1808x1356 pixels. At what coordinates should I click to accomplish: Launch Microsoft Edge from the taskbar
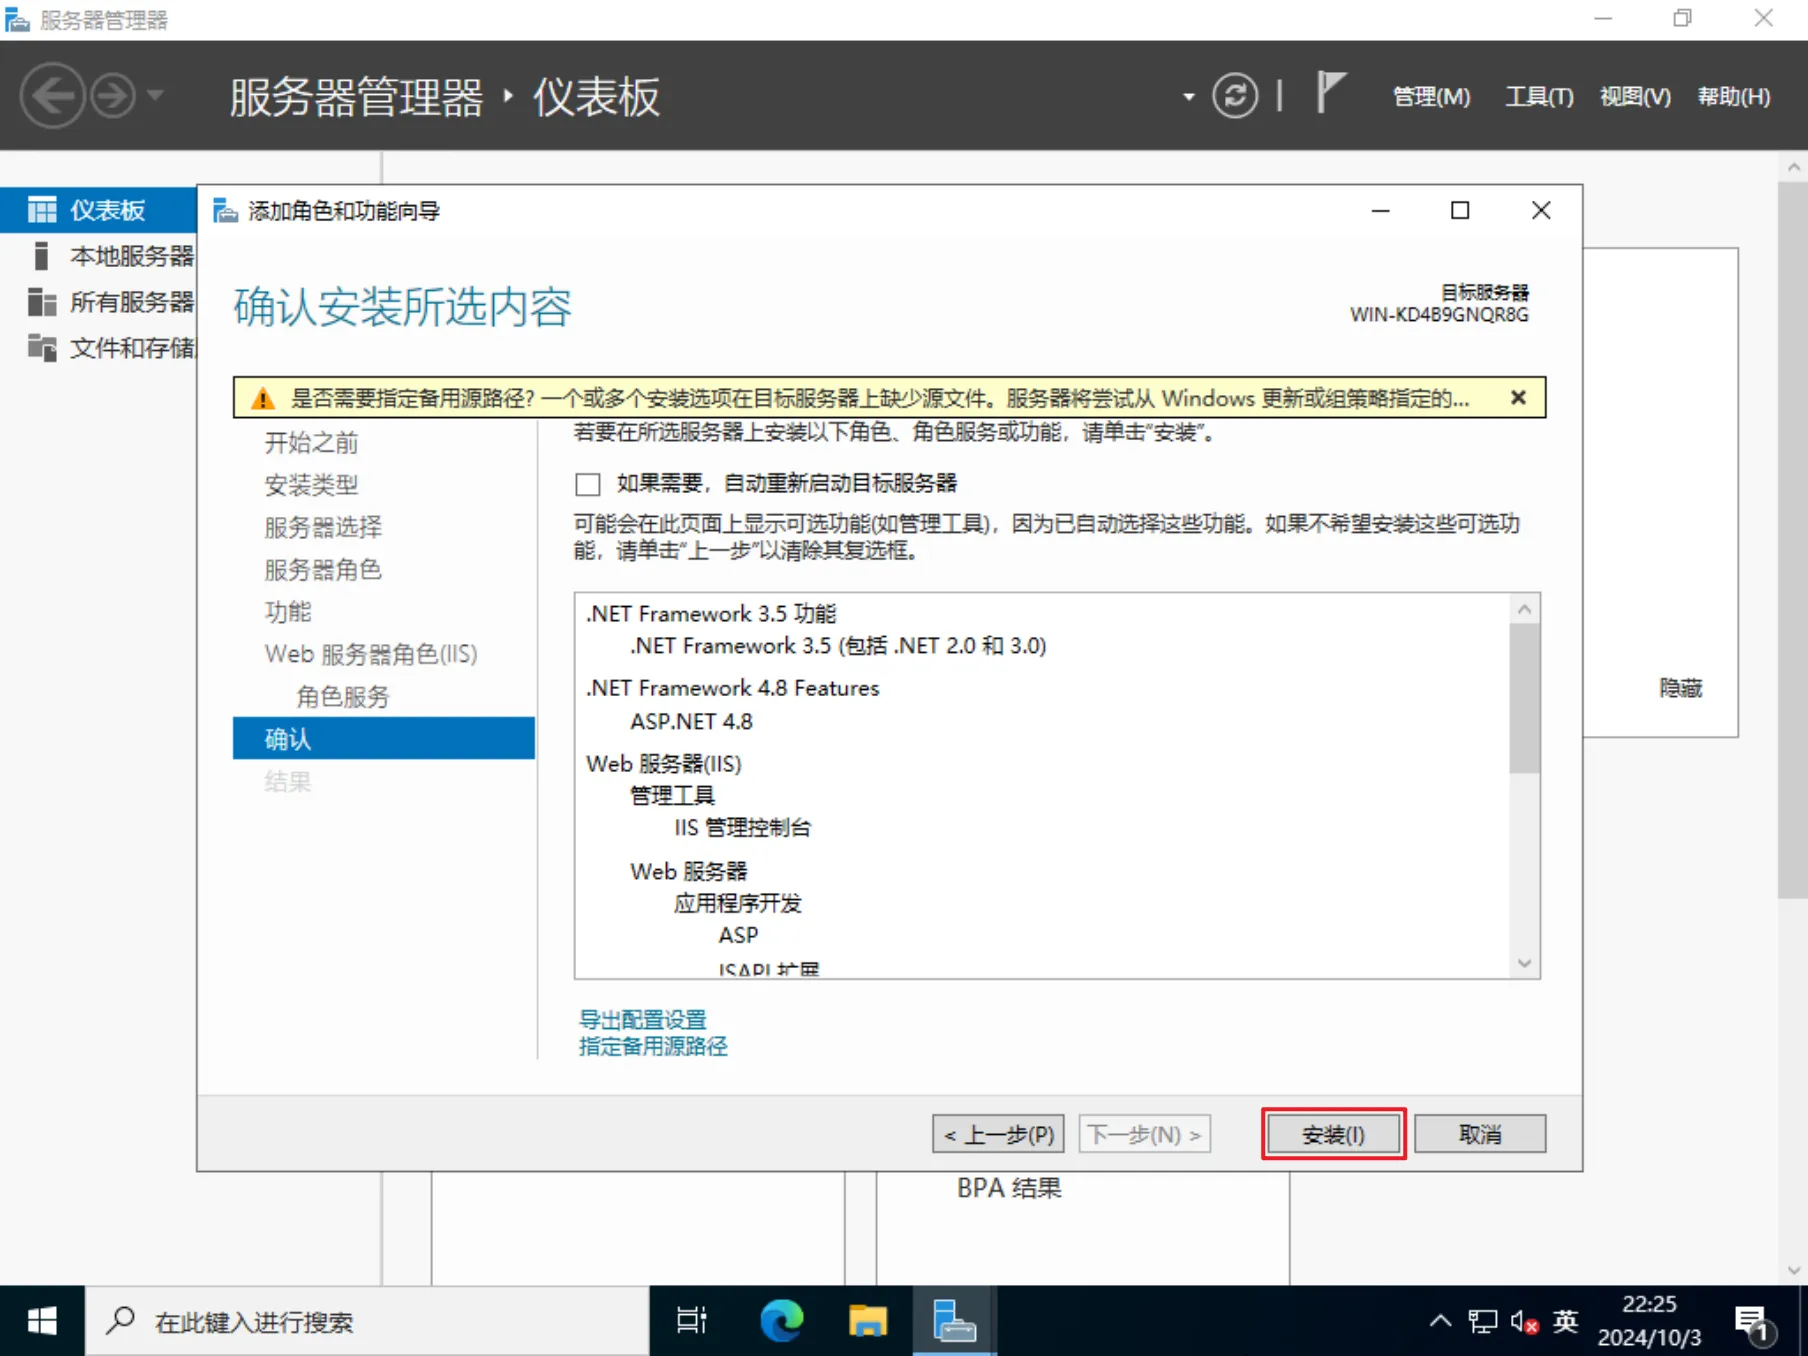(782, 1321)
